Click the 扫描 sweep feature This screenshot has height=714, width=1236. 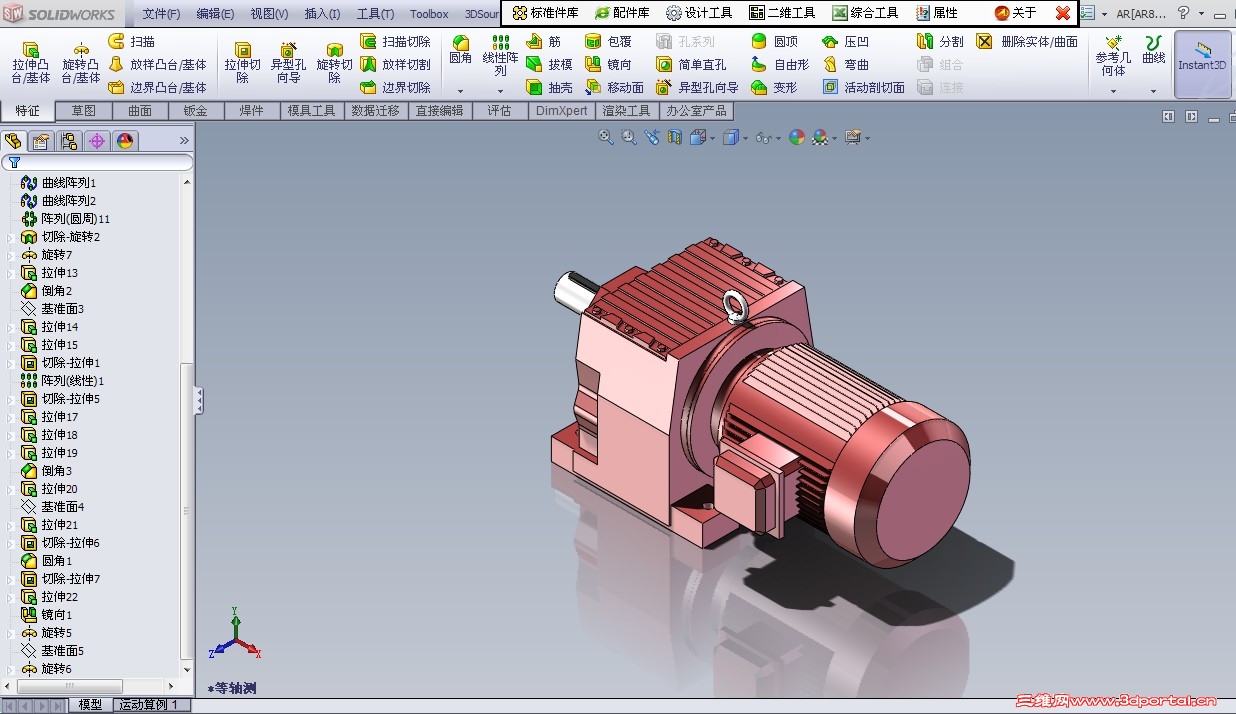click(x=131, y=42)
